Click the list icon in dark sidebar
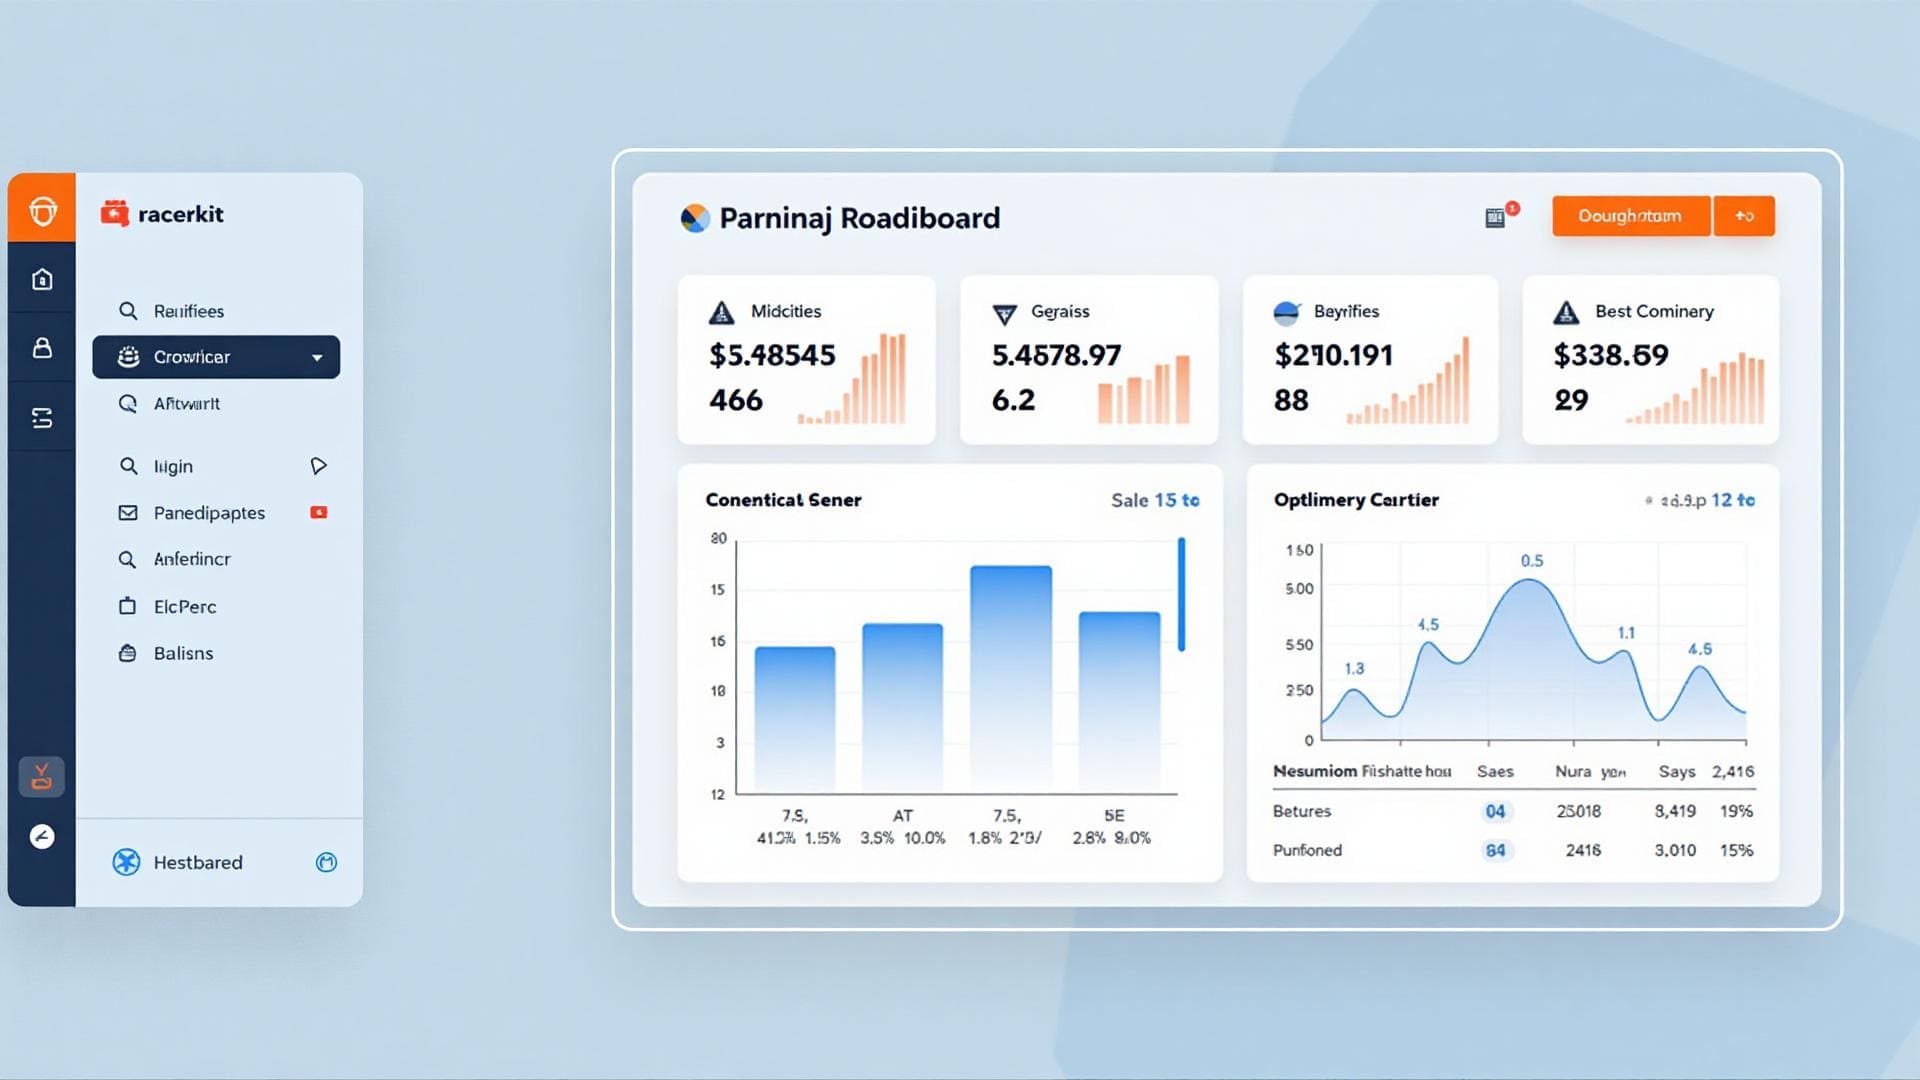 click(x=42, y=418)
